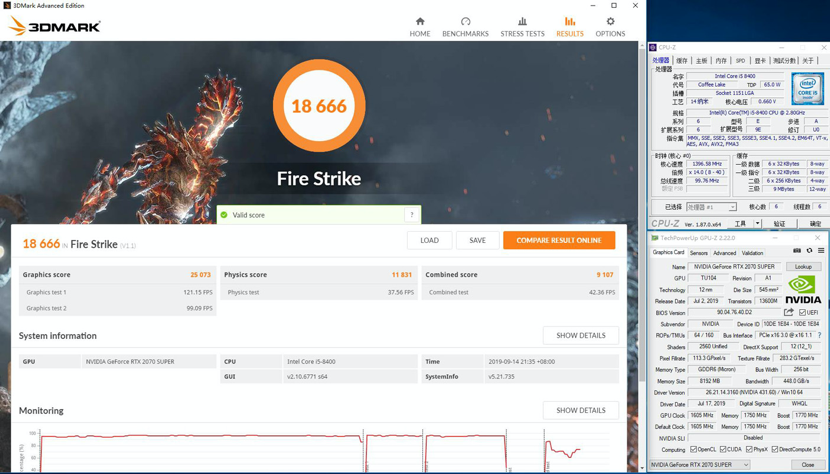Open the 缓存 cache tab in CPU-Z

point(682,61)
